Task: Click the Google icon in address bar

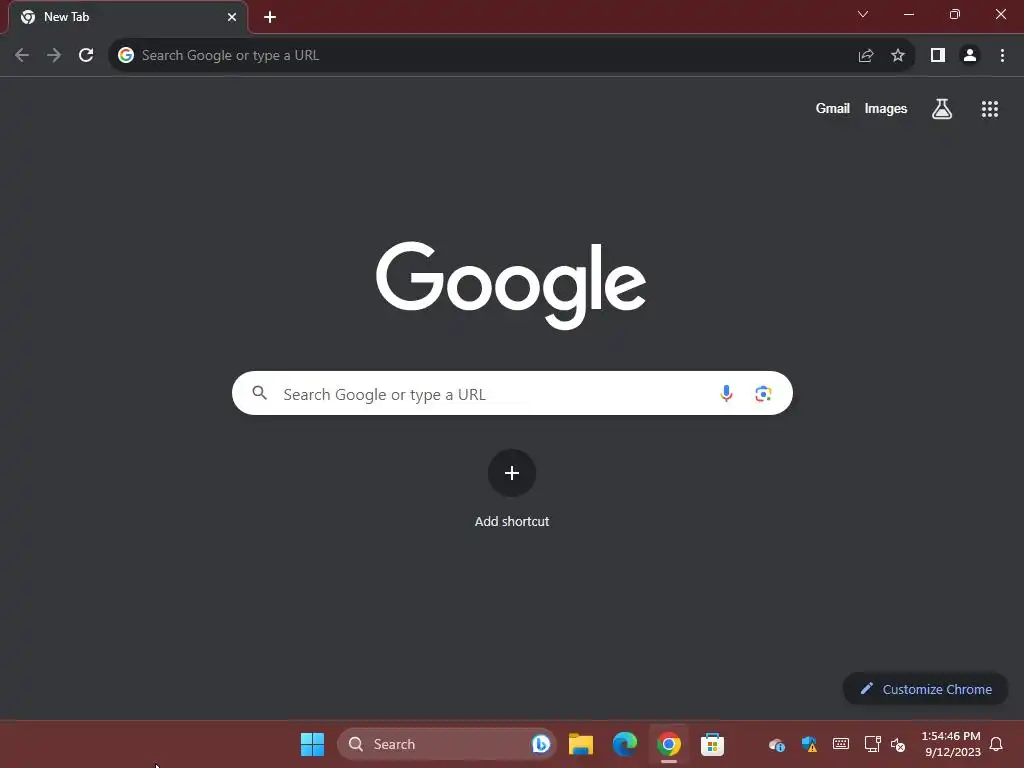Action: 126,56
